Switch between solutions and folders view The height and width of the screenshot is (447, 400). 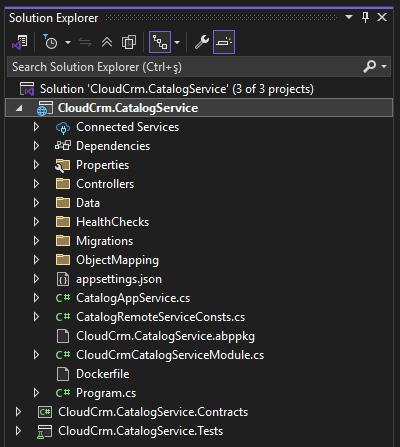pos(20,42)
